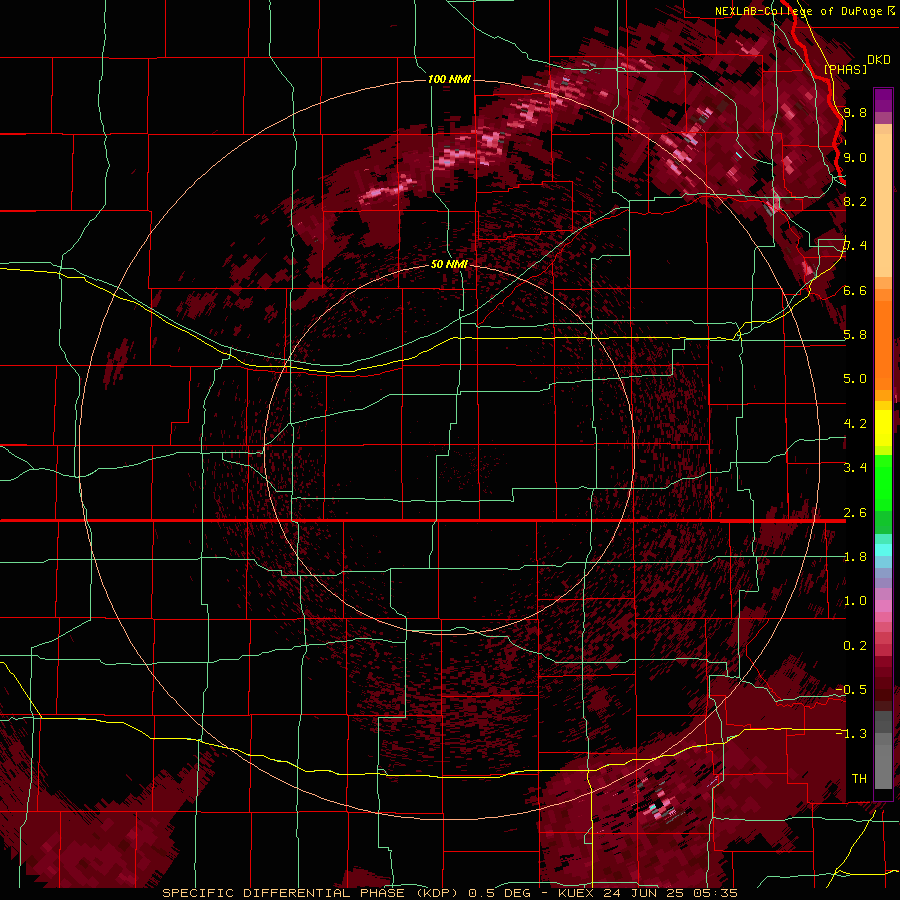Click the TH threshold label on the scale
Viewport: 900px width, 900px height.
tap(859, 779)
